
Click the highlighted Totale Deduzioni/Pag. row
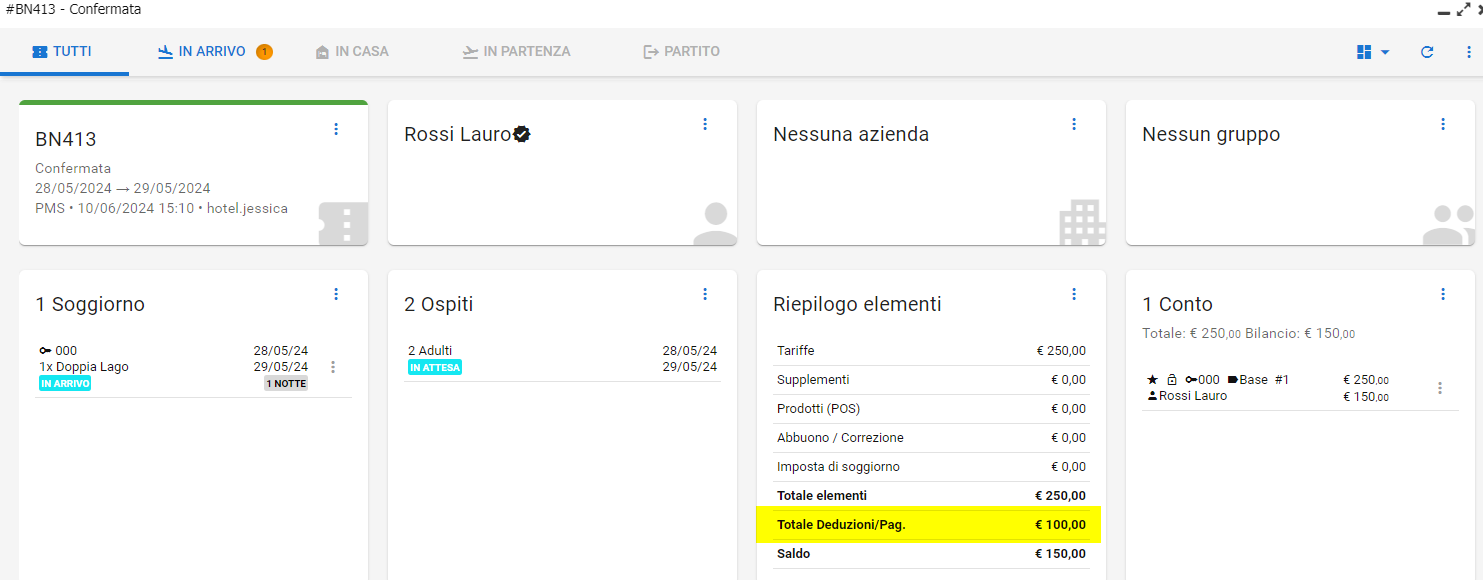tap(928, 524)
